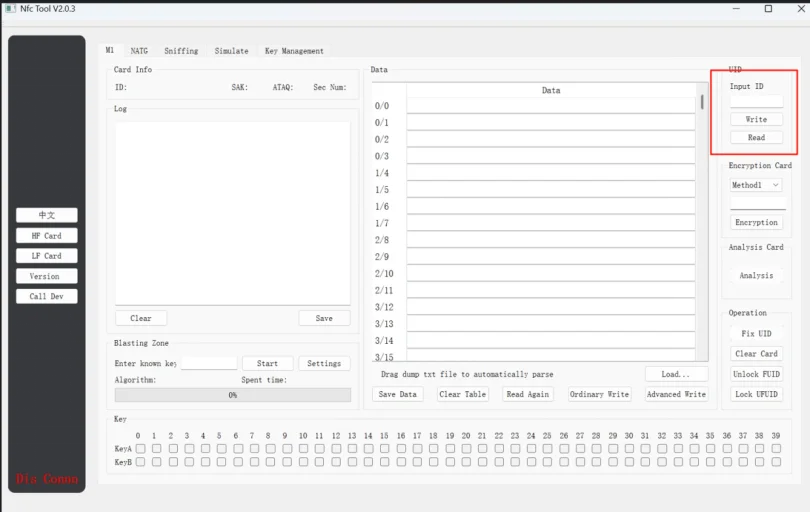
Task: Click the Fix UID button
Action: [756, 334]
